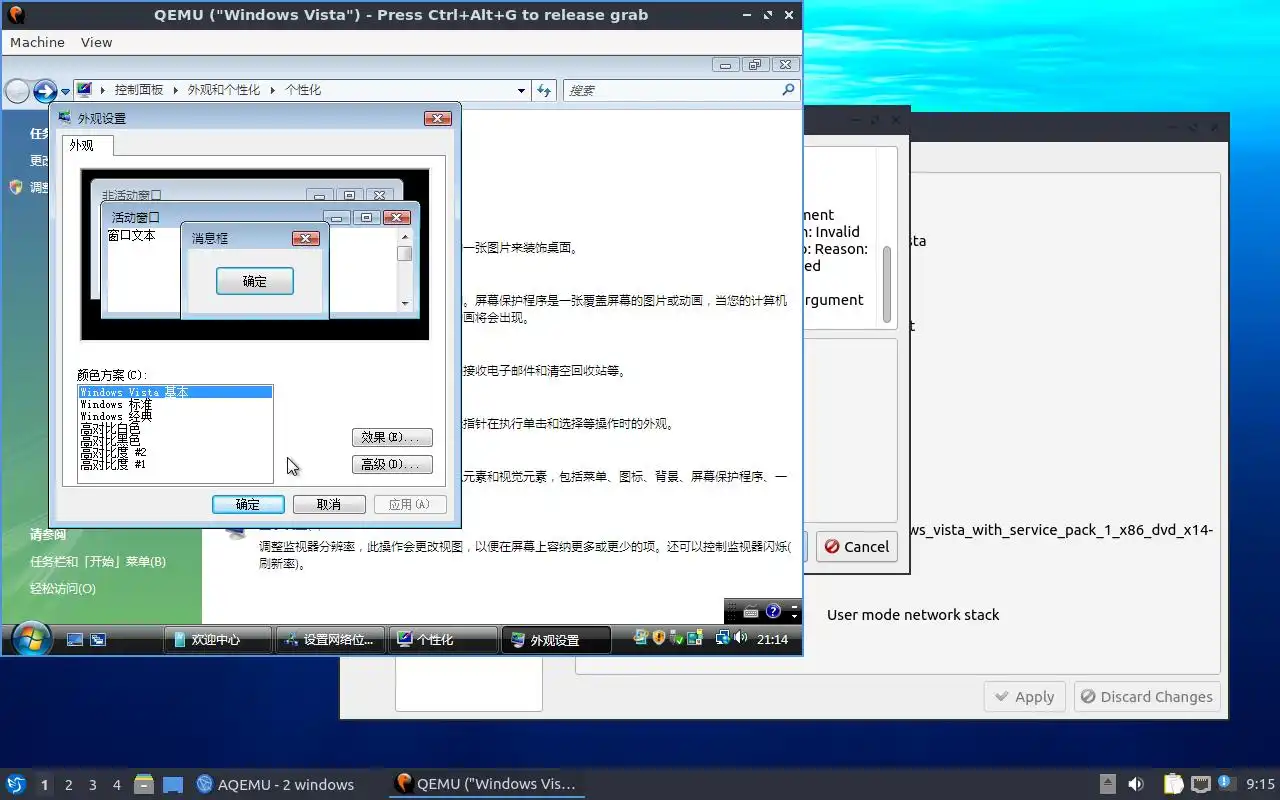Click Discard Changes in AQEMU window
The width and height of the screenshot is (1280, 800).
click(1147, 697)
